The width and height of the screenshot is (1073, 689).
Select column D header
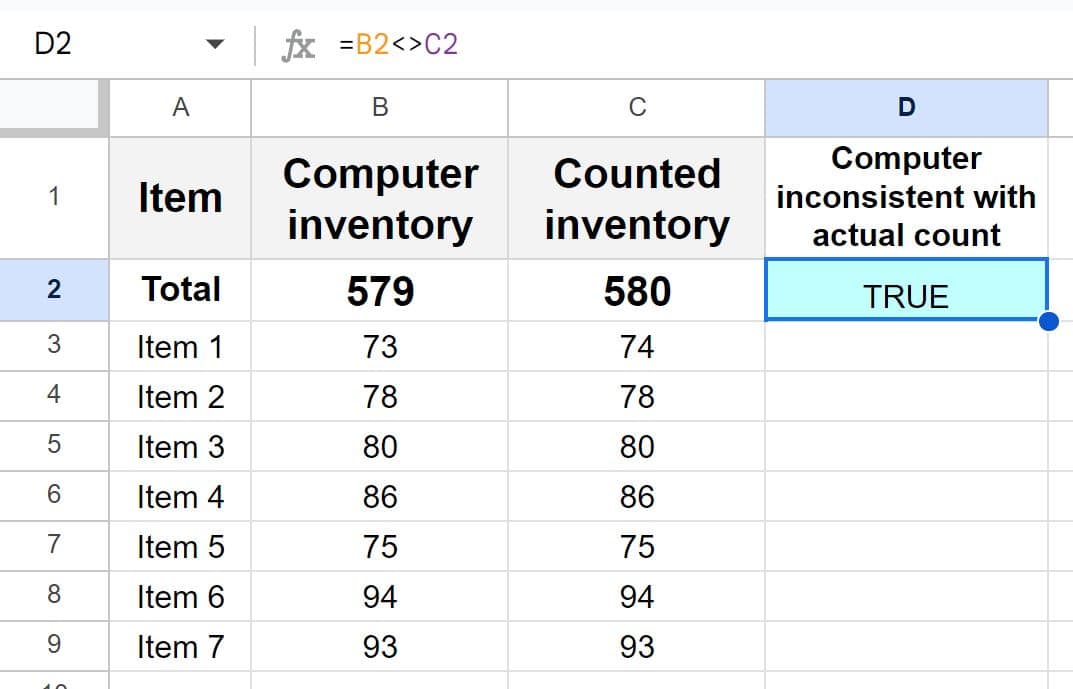coord(906,107)
